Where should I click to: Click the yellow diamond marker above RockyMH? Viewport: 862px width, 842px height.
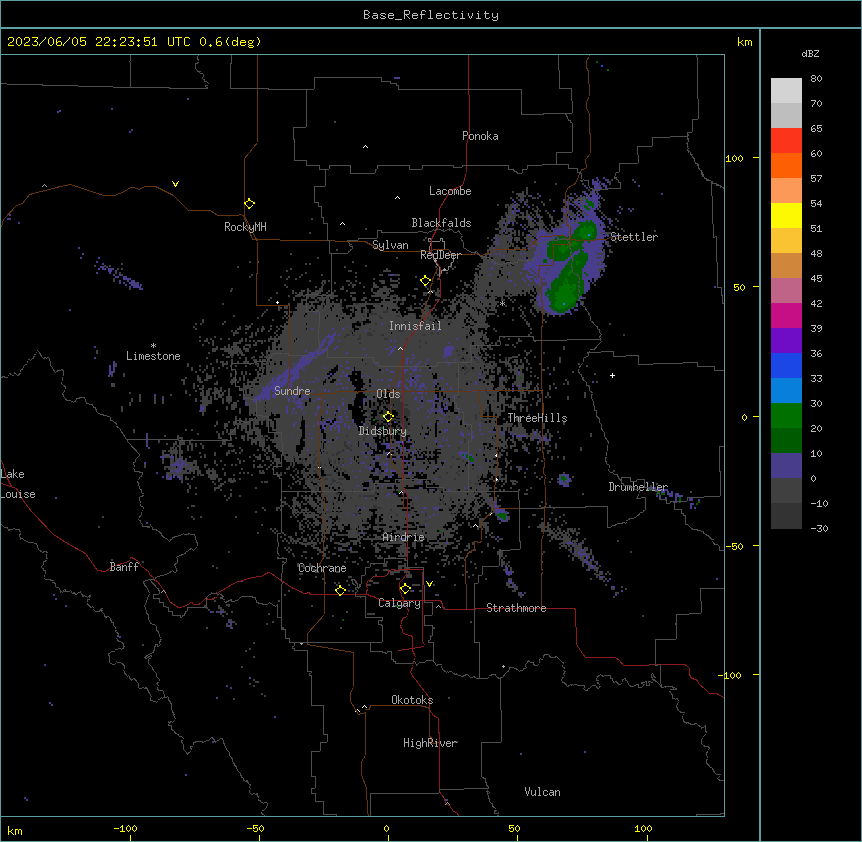(250, 204)
